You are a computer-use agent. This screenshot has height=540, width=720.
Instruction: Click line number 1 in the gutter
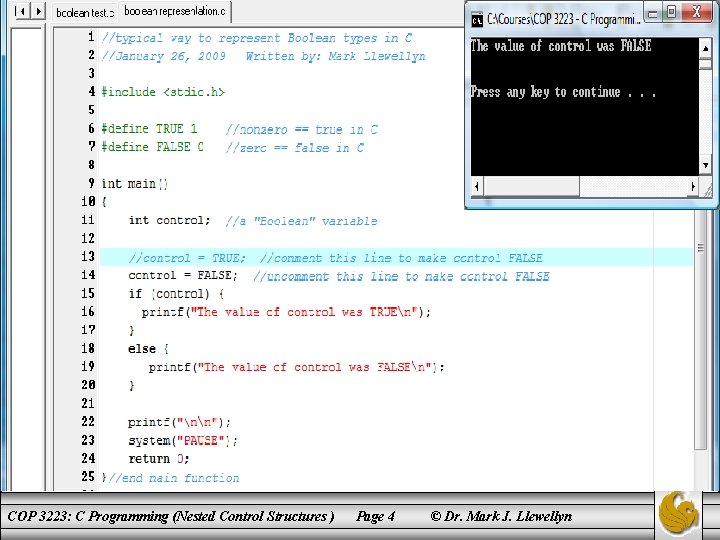click(91, 37)
